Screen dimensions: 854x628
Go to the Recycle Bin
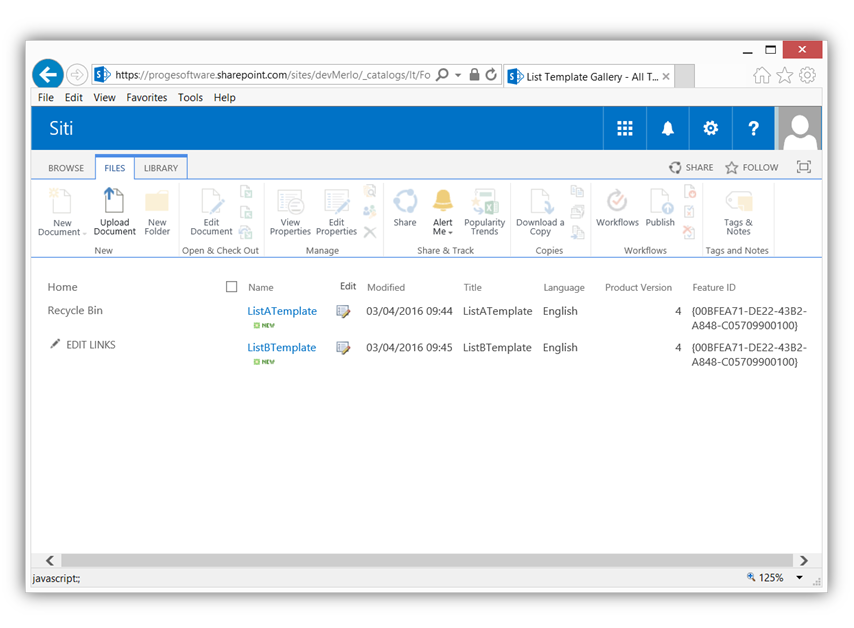point(75,310)
